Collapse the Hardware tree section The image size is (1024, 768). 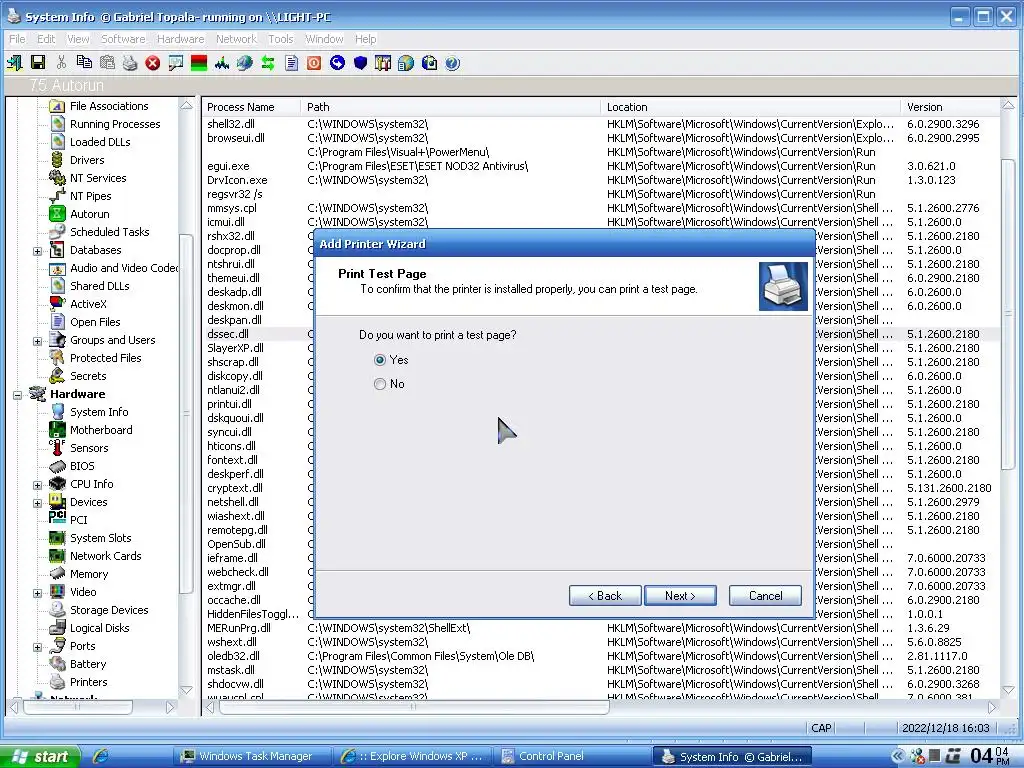18,394
